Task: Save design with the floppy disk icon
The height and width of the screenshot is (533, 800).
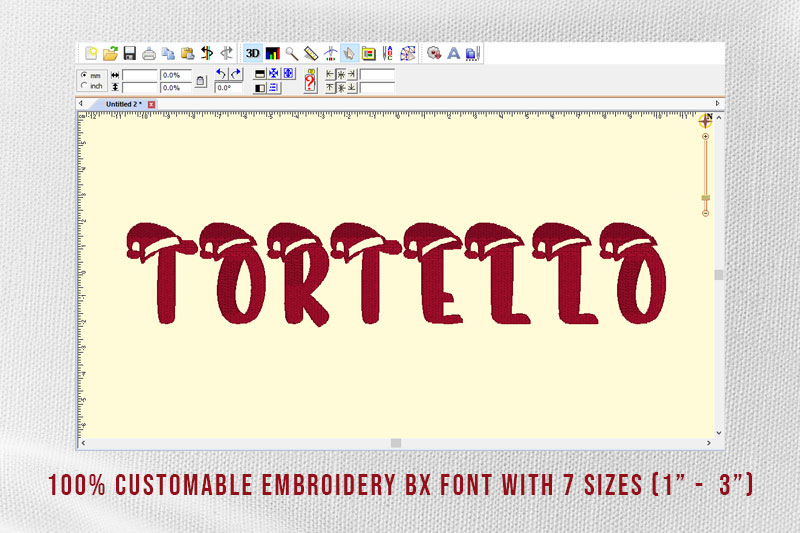Action: (130, 53)
